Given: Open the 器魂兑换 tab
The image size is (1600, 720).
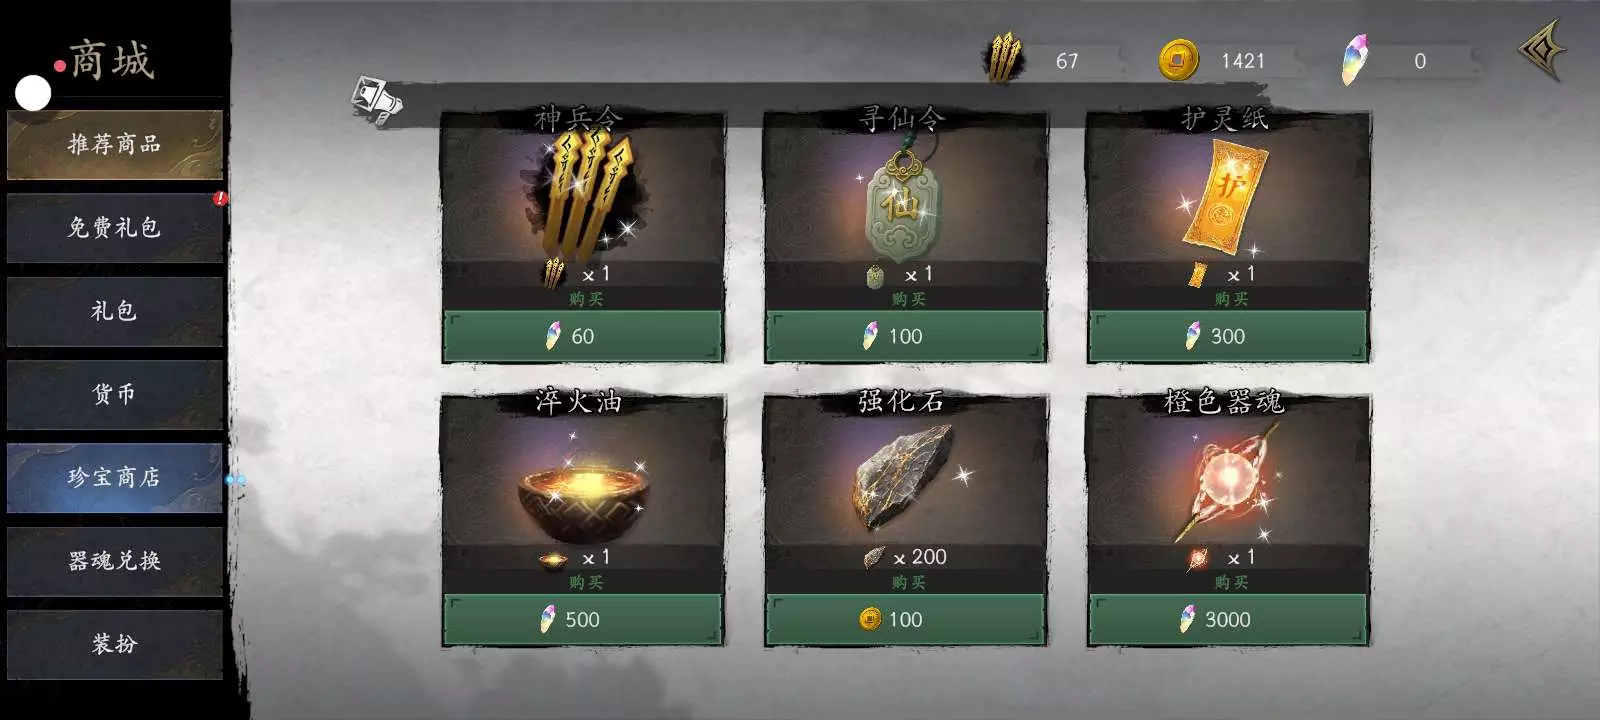Looking at the screenshot, I should [x=114, y=561].
